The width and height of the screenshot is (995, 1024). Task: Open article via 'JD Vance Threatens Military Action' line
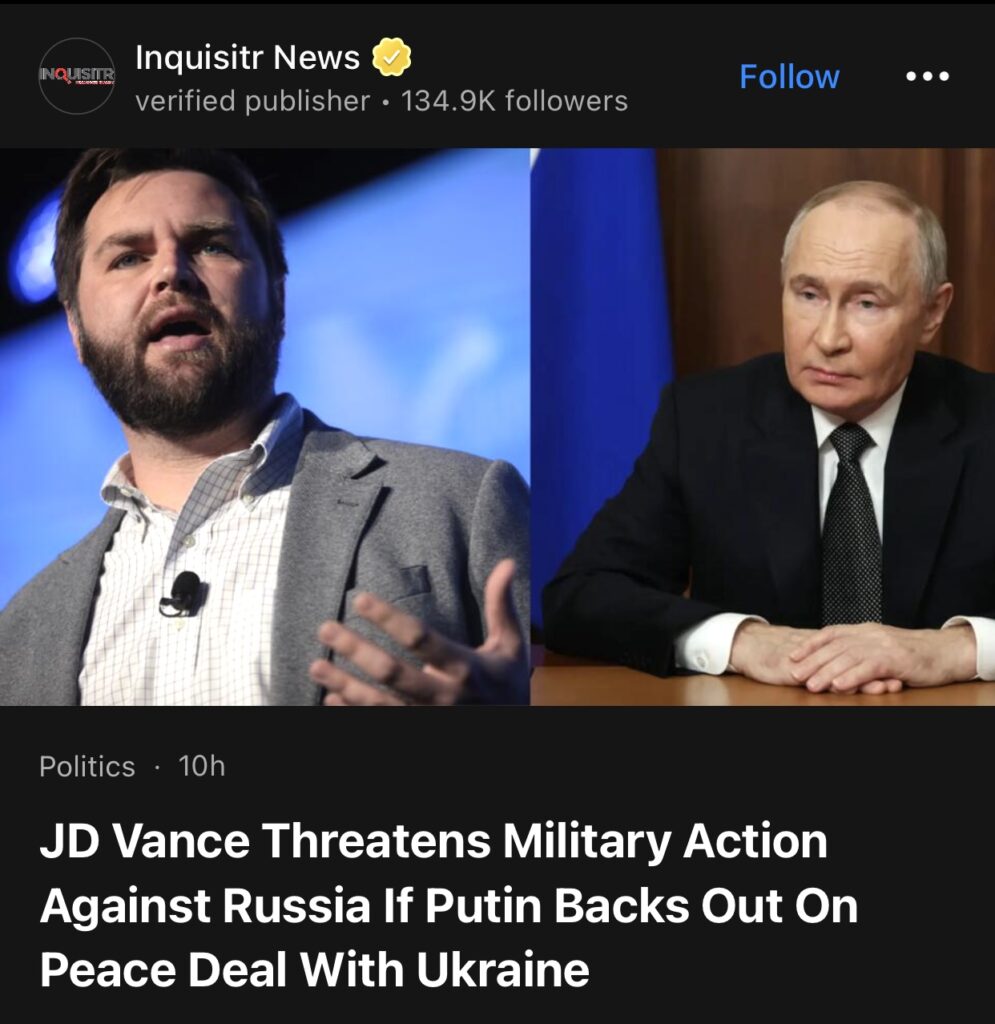point(434,840)
